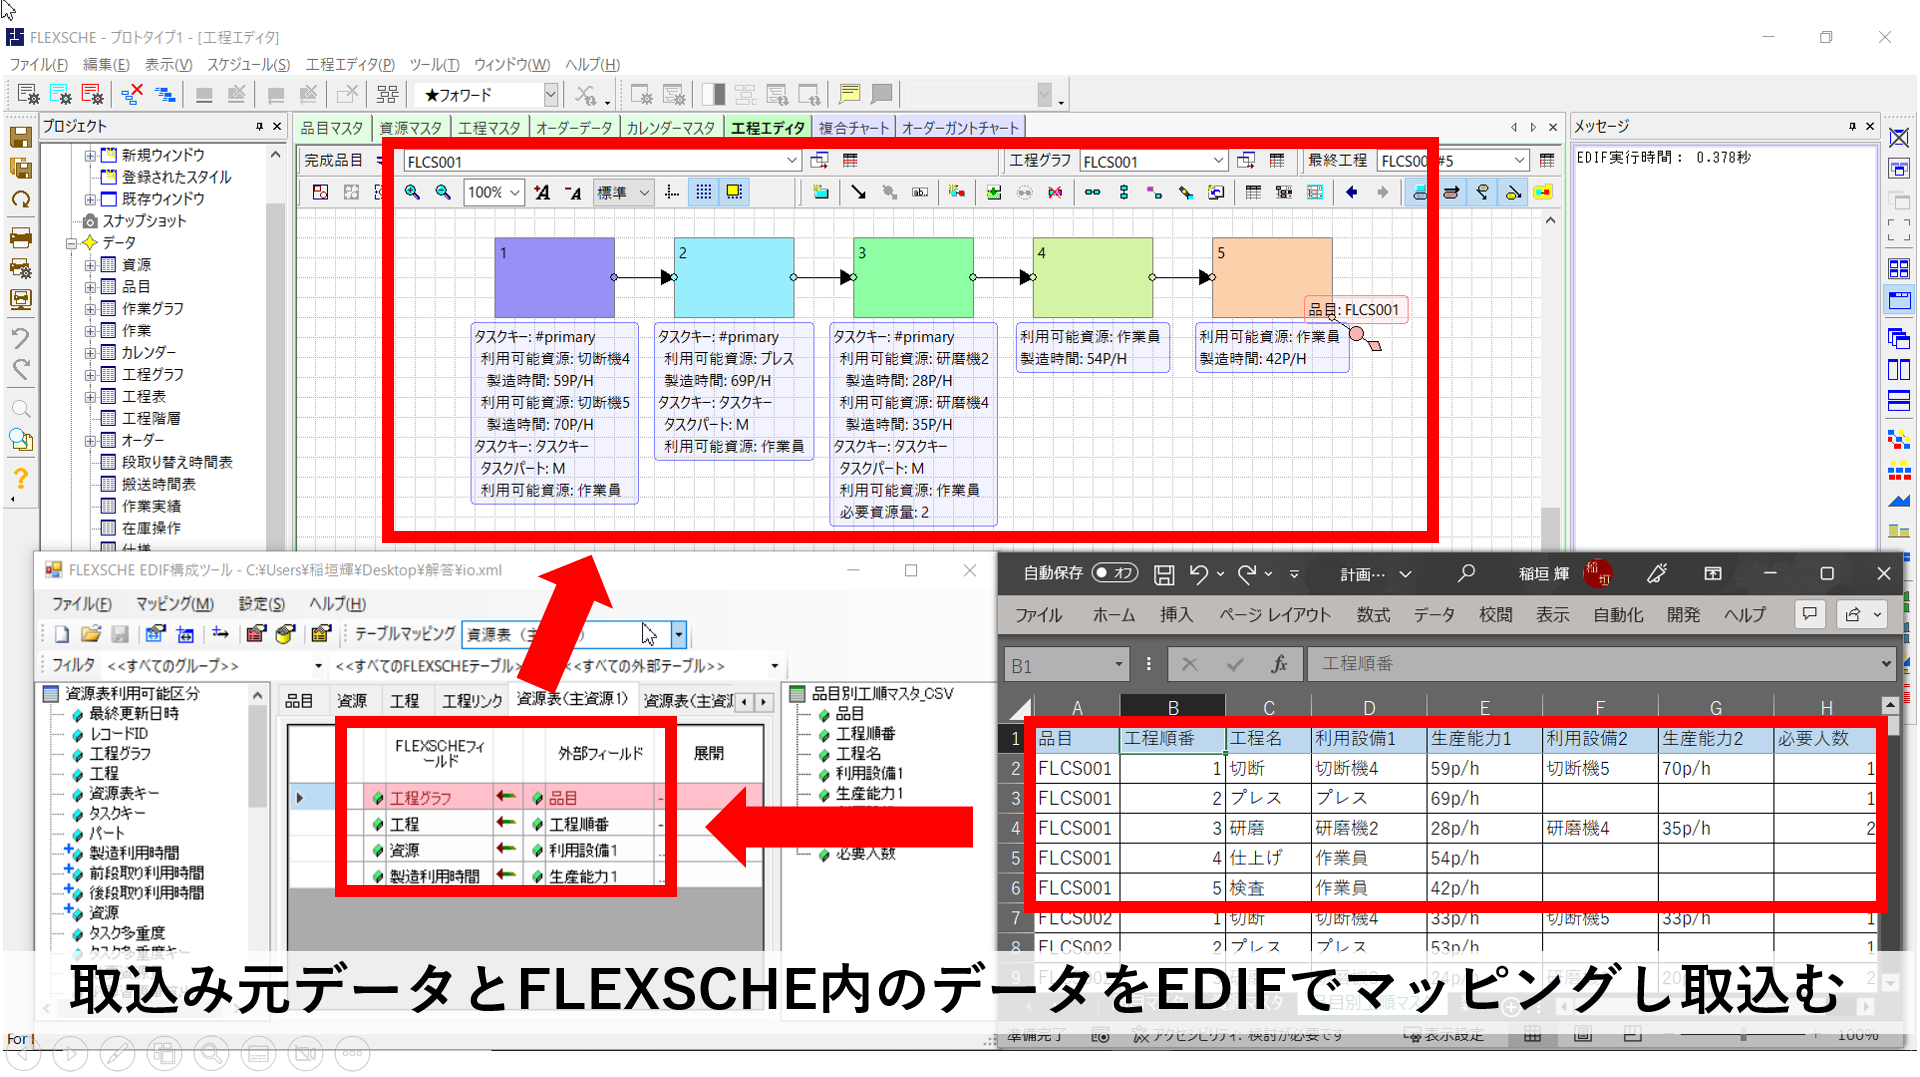1920x1077 pixels.
Task: Click the blue back arrow in editor toolbar
Action: coord(1351,192)
